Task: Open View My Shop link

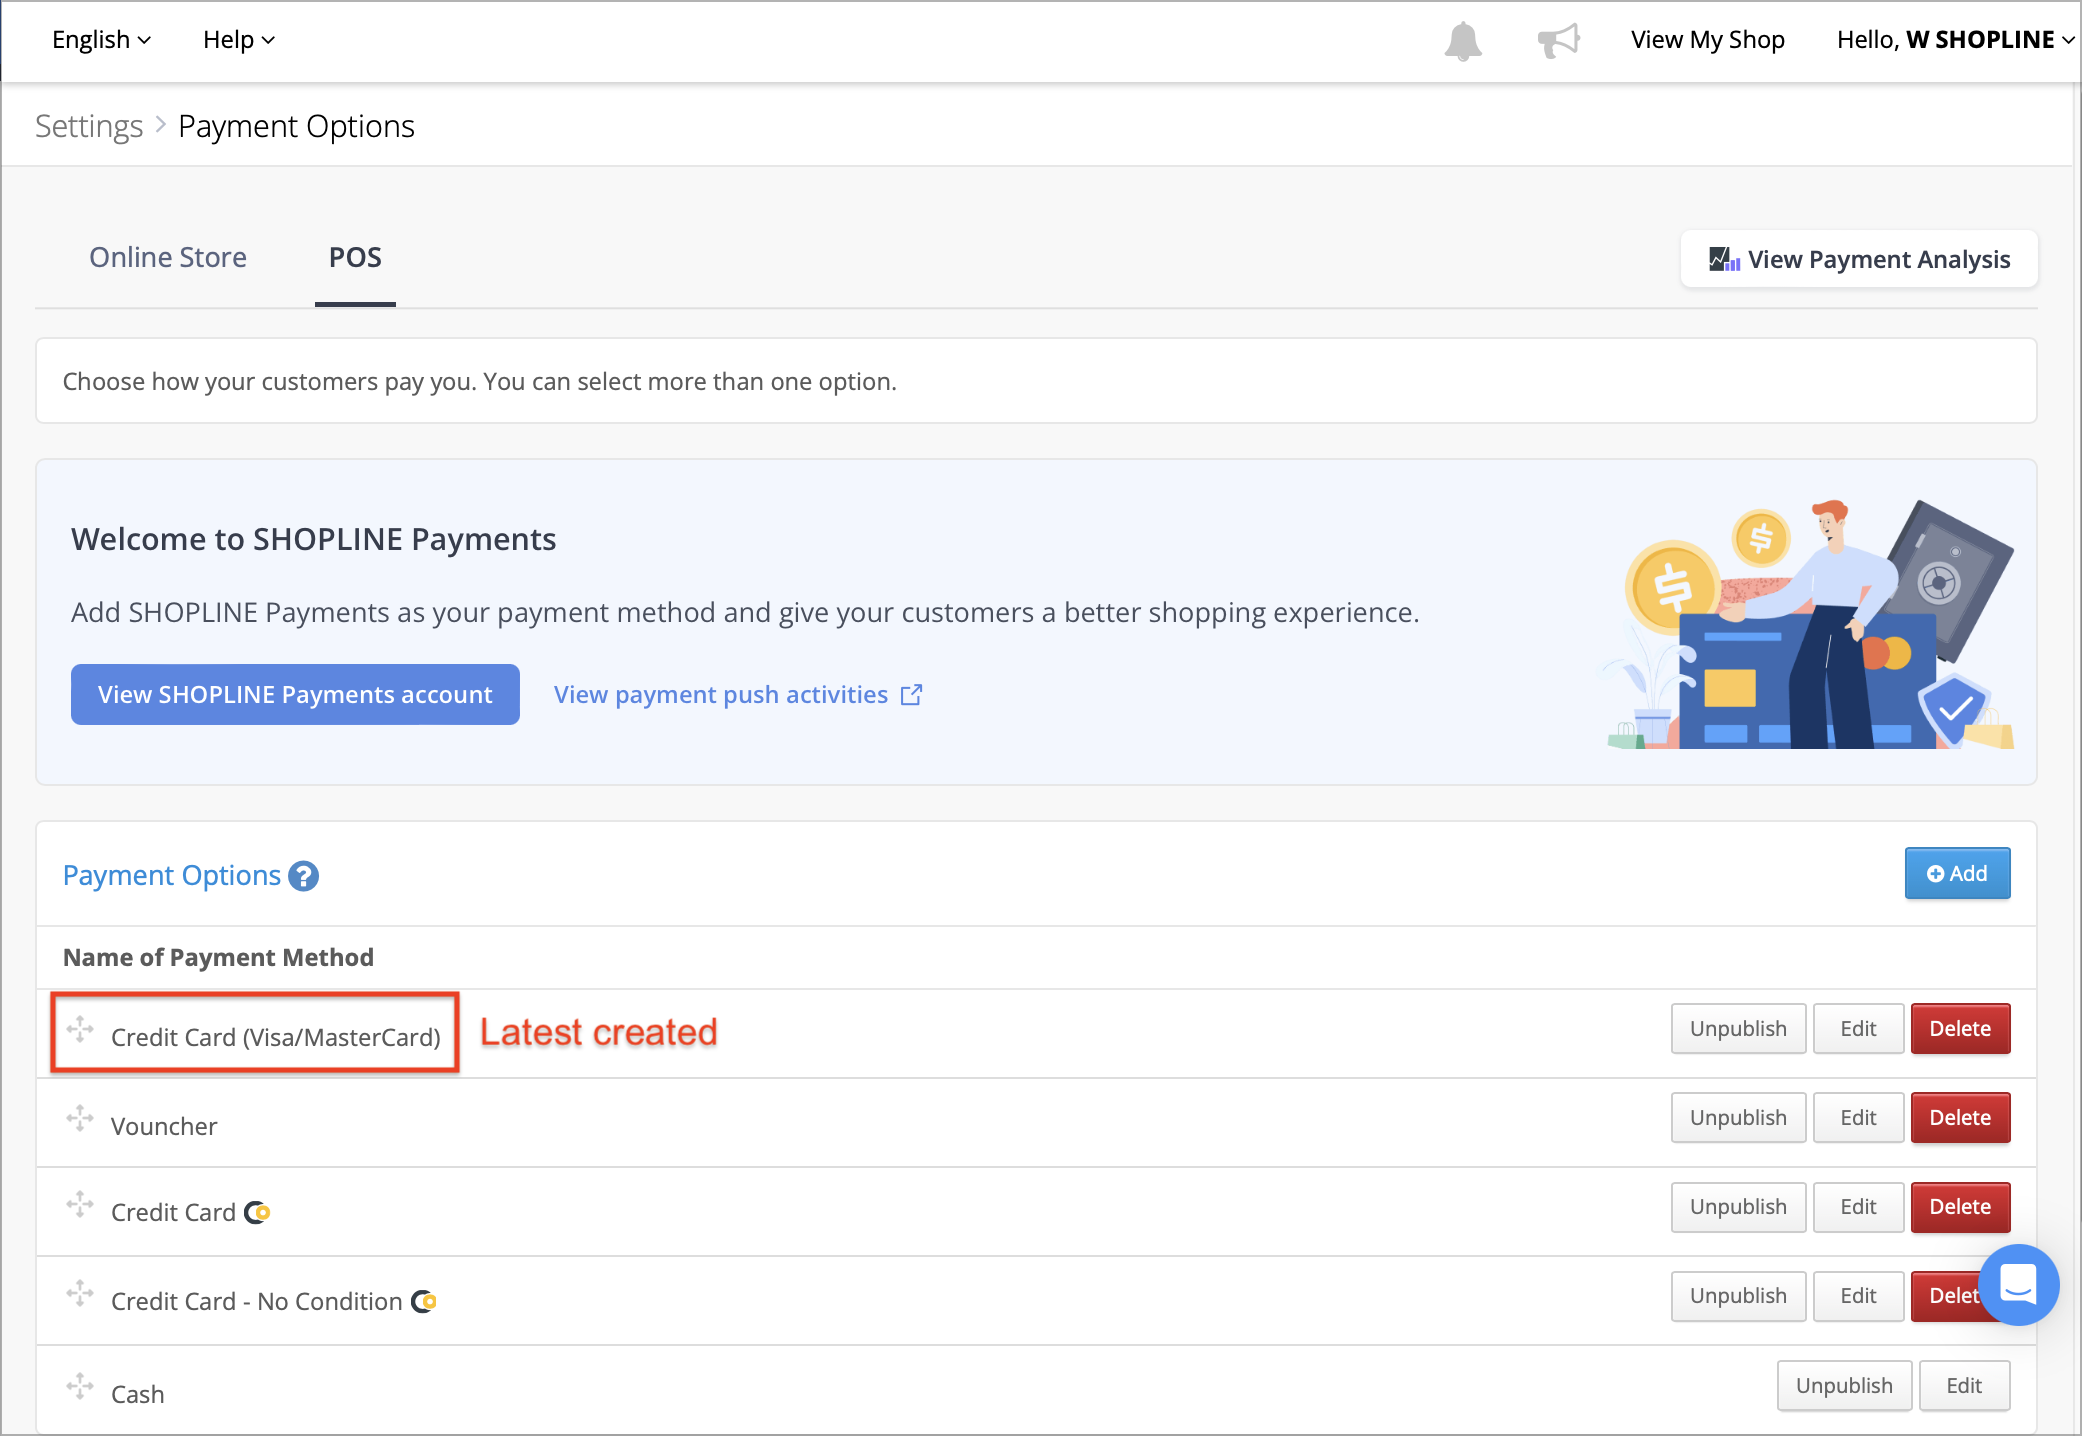Action: click(1707, 40)
